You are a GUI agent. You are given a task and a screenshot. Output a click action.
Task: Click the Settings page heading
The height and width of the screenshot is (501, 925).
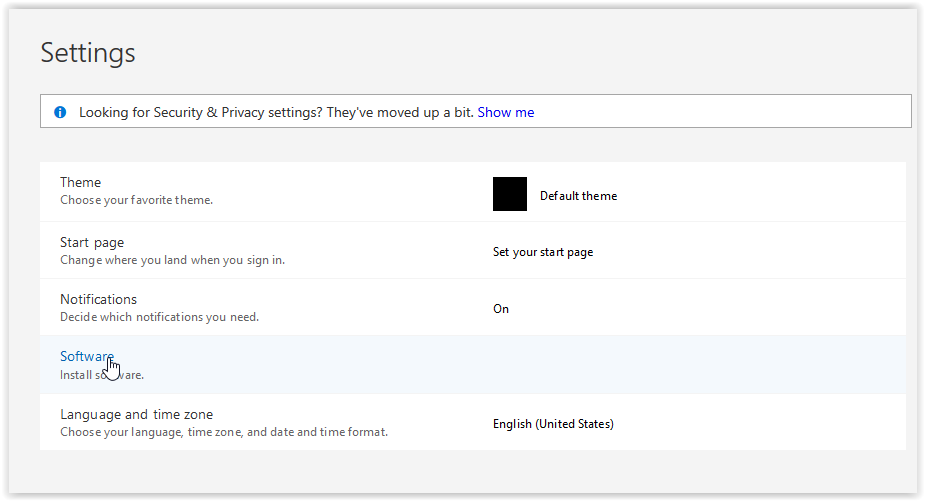click(x=88, y=53)
